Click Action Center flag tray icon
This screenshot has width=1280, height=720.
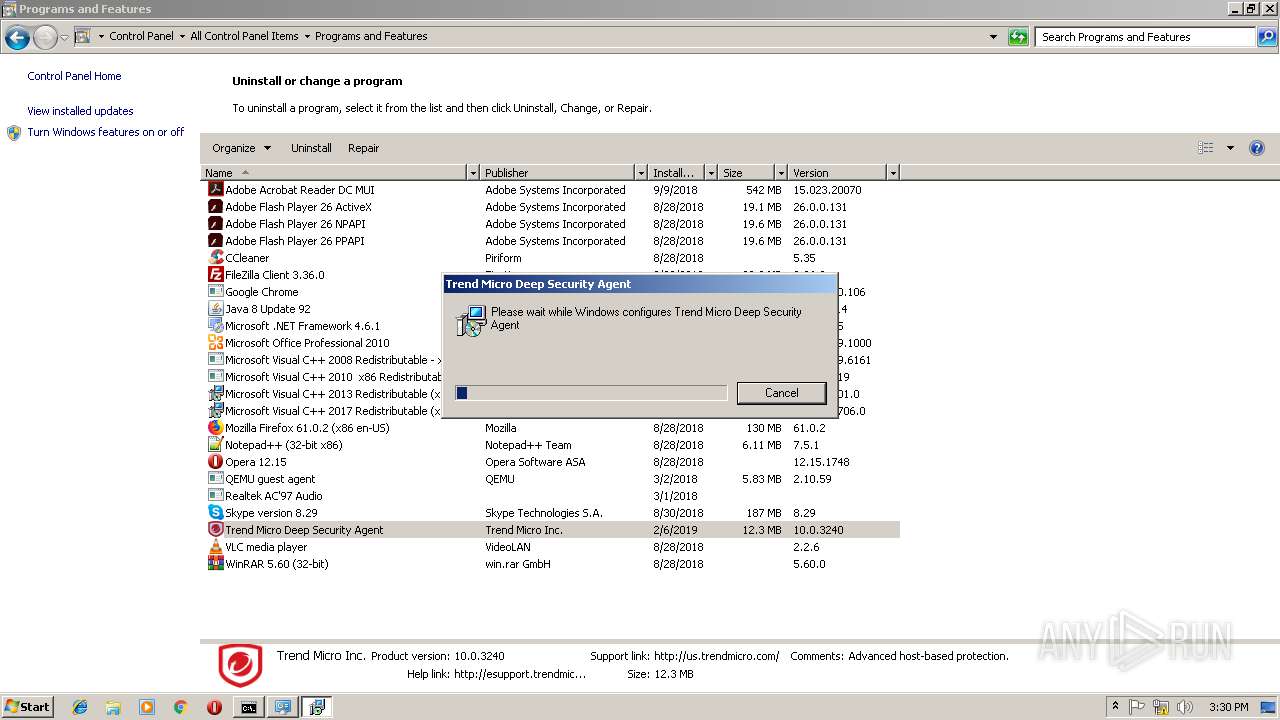tap(1137, 707)
